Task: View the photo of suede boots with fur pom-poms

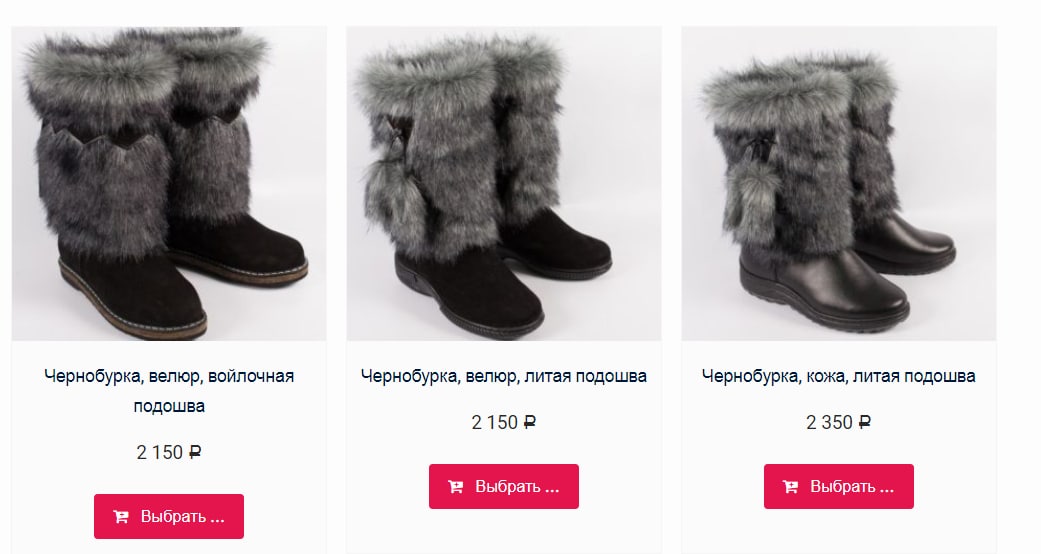Action: pyautogui.click(x=503, y=184)
